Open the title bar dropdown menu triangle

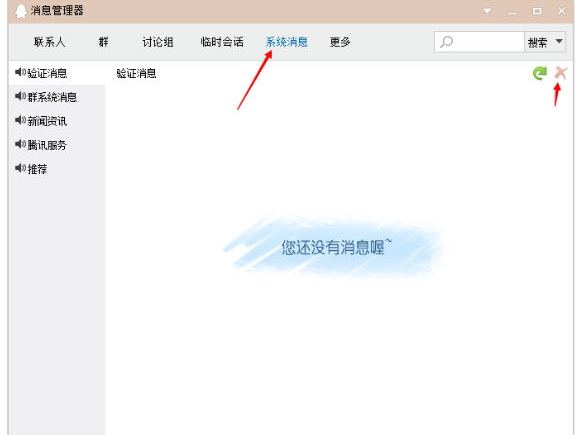click(x=488, y=11)
